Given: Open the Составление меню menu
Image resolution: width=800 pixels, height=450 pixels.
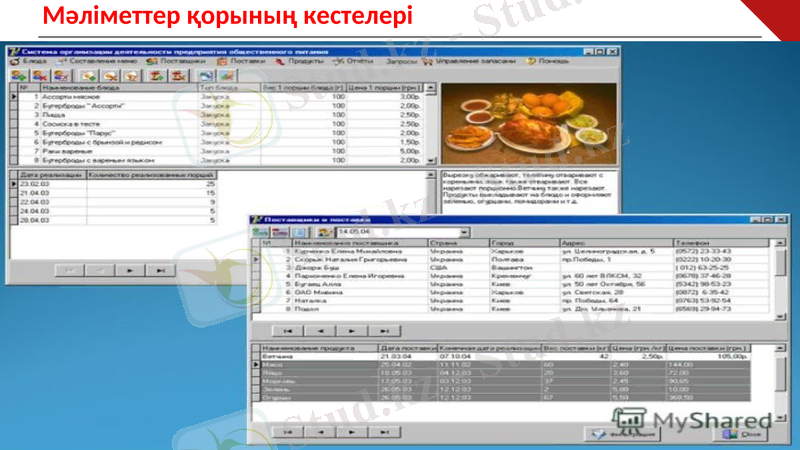Looking at the screenshot, I should (98, 61).
